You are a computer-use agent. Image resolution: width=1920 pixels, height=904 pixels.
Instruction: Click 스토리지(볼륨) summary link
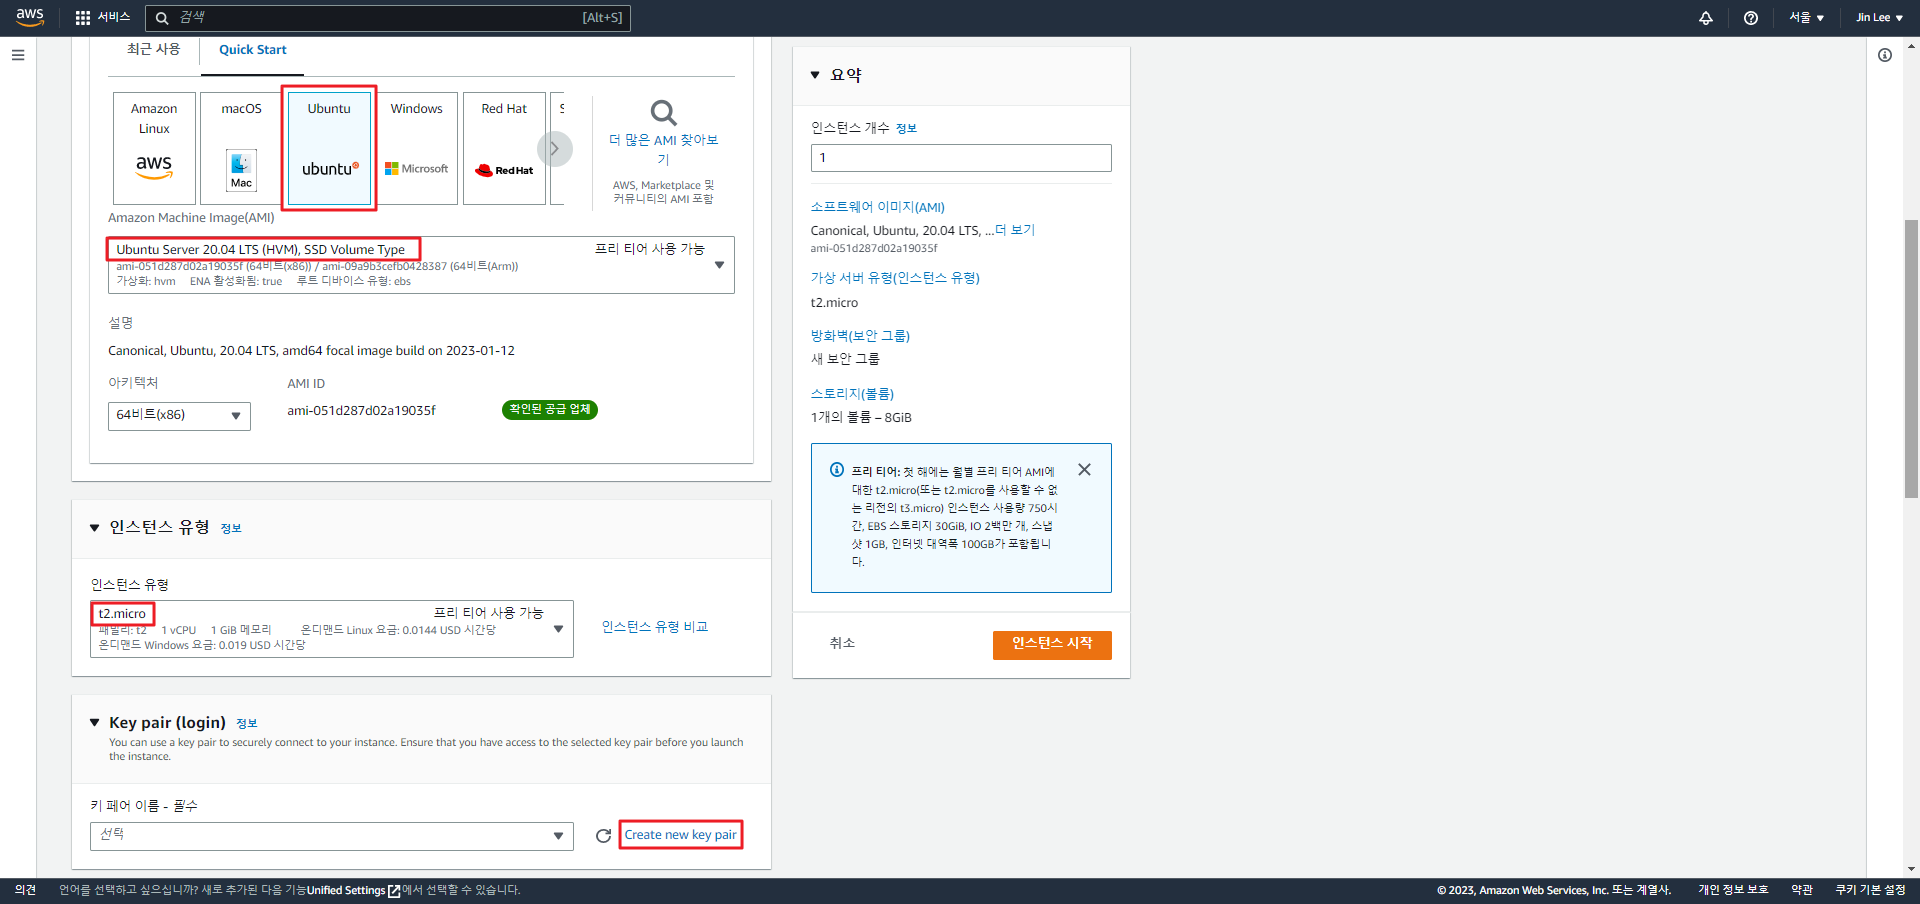[852, 394]
